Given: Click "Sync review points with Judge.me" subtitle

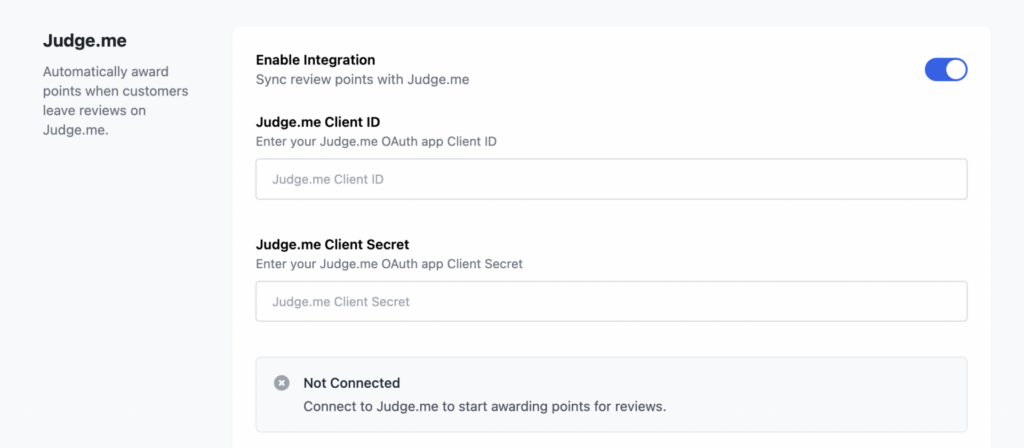Looking at the screenshot, I should 362,79.
